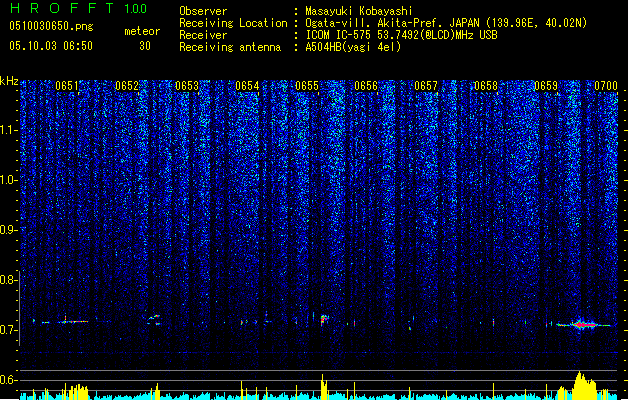Click the 0654 time marker
The width and height of the screenshot is (629, 400).
247,86
